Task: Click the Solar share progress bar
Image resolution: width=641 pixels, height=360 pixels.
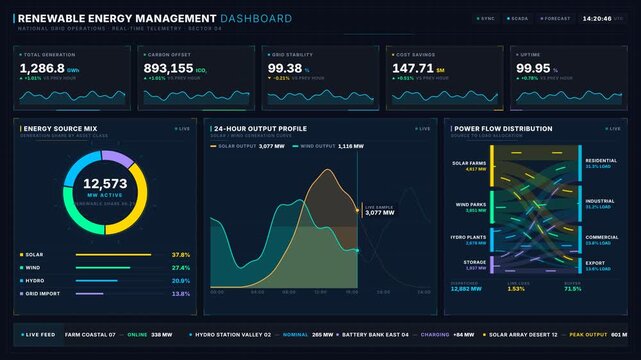Action: point(120,255)
